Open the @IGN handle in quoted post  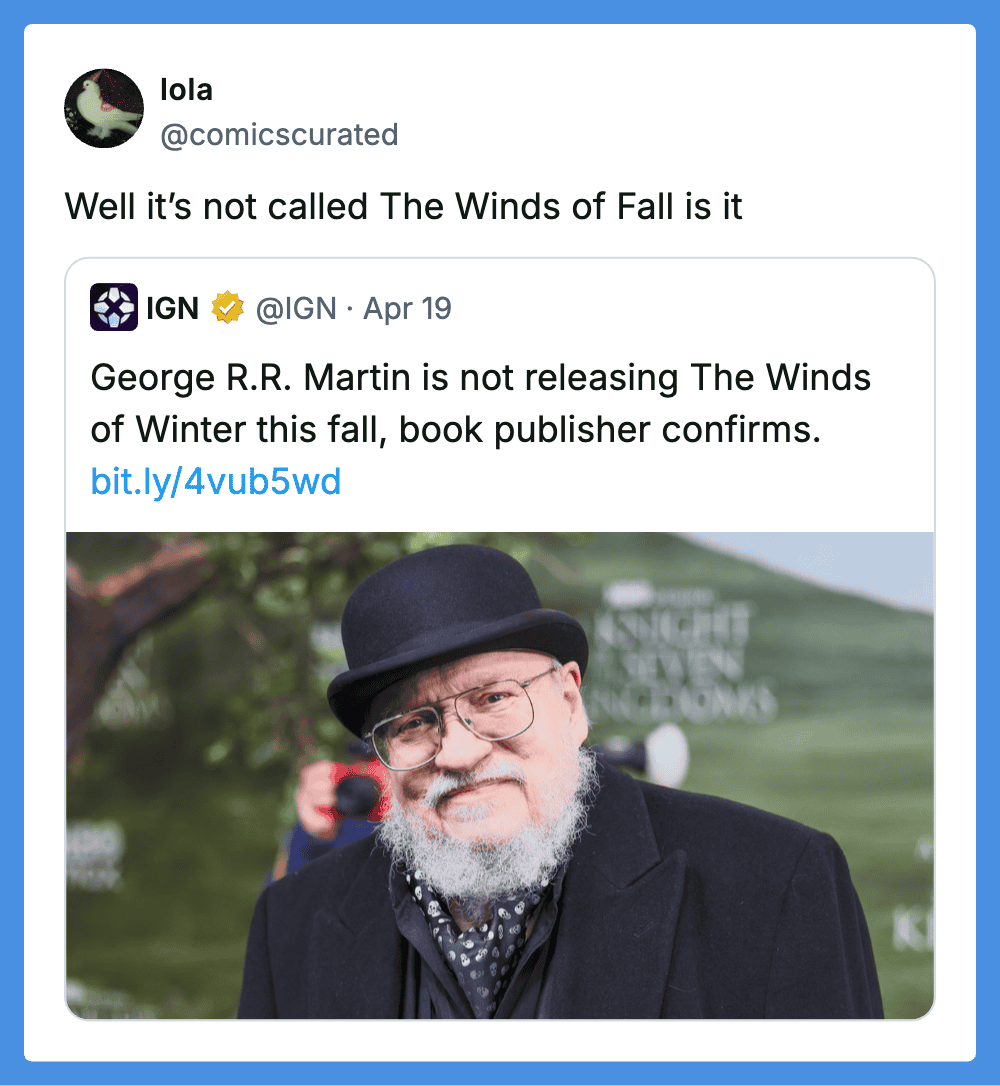(296, 309)
